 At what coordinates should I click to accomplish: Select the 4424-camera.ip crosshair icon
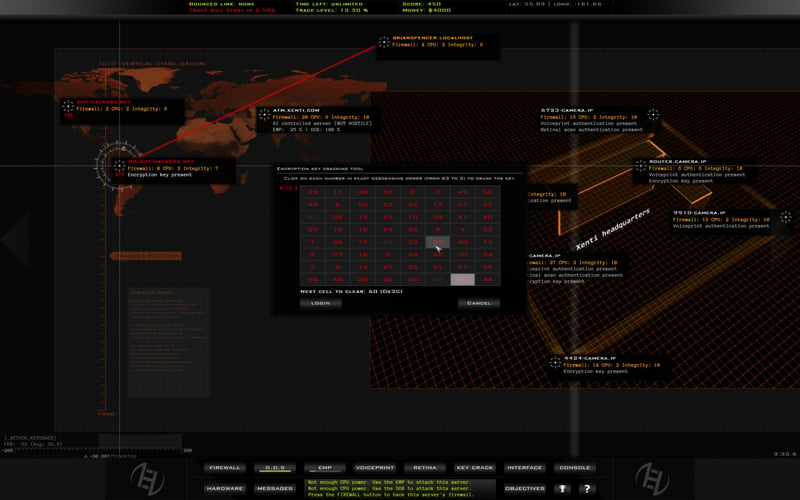pyautogui.click(x=555, y=362)
